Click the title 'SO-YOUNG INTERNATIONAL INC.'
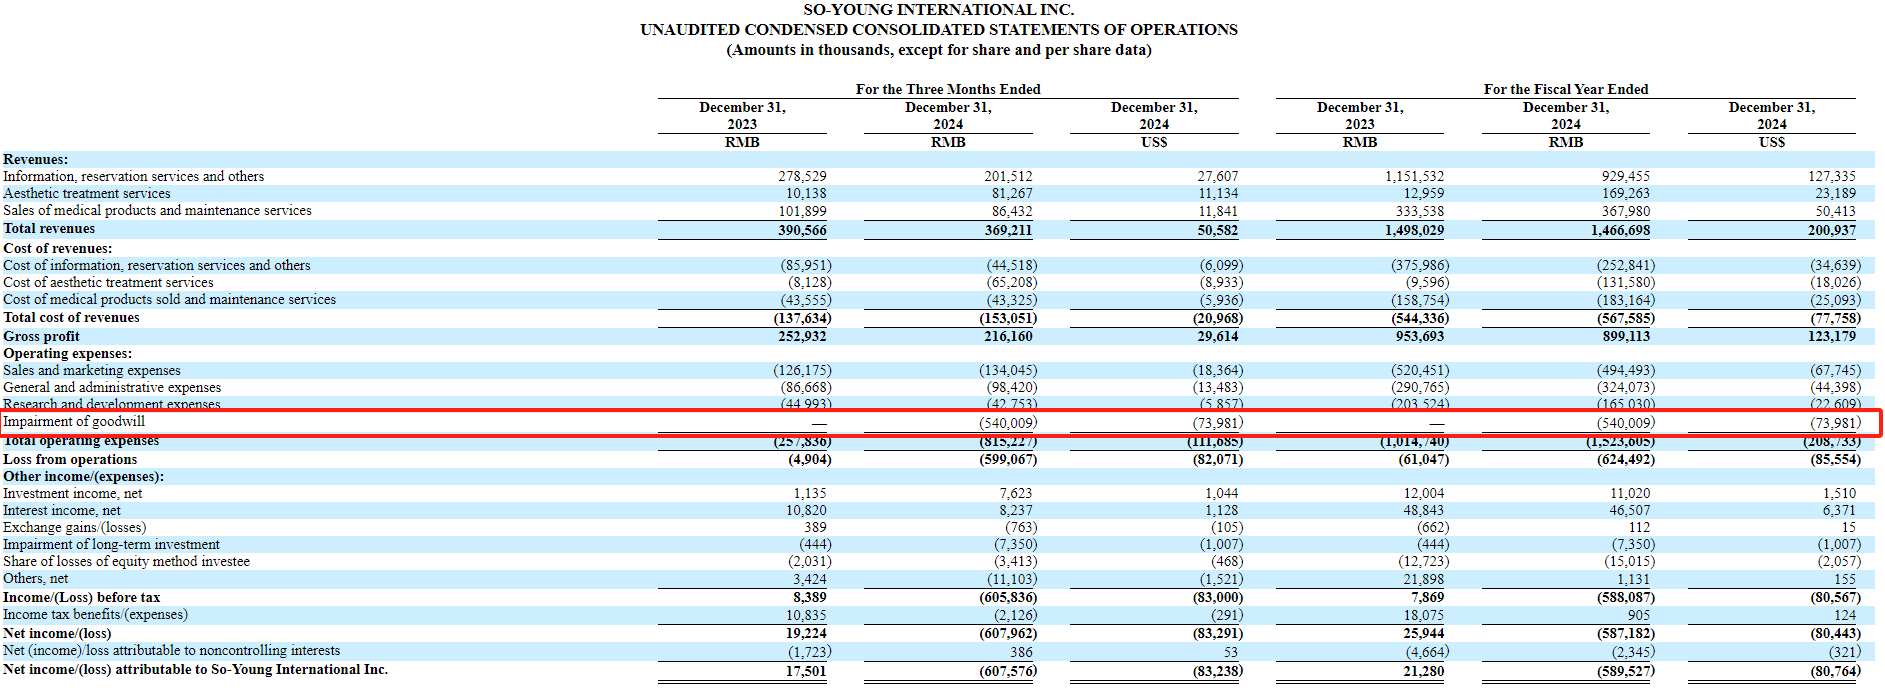The image size is (1885, 696). (938, 10)
